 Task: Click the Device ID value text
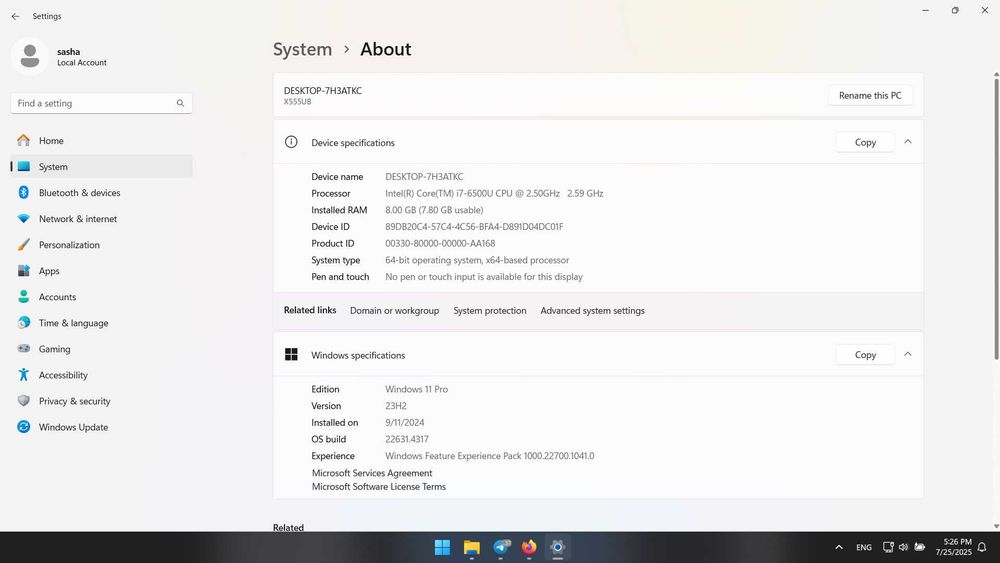474,226
